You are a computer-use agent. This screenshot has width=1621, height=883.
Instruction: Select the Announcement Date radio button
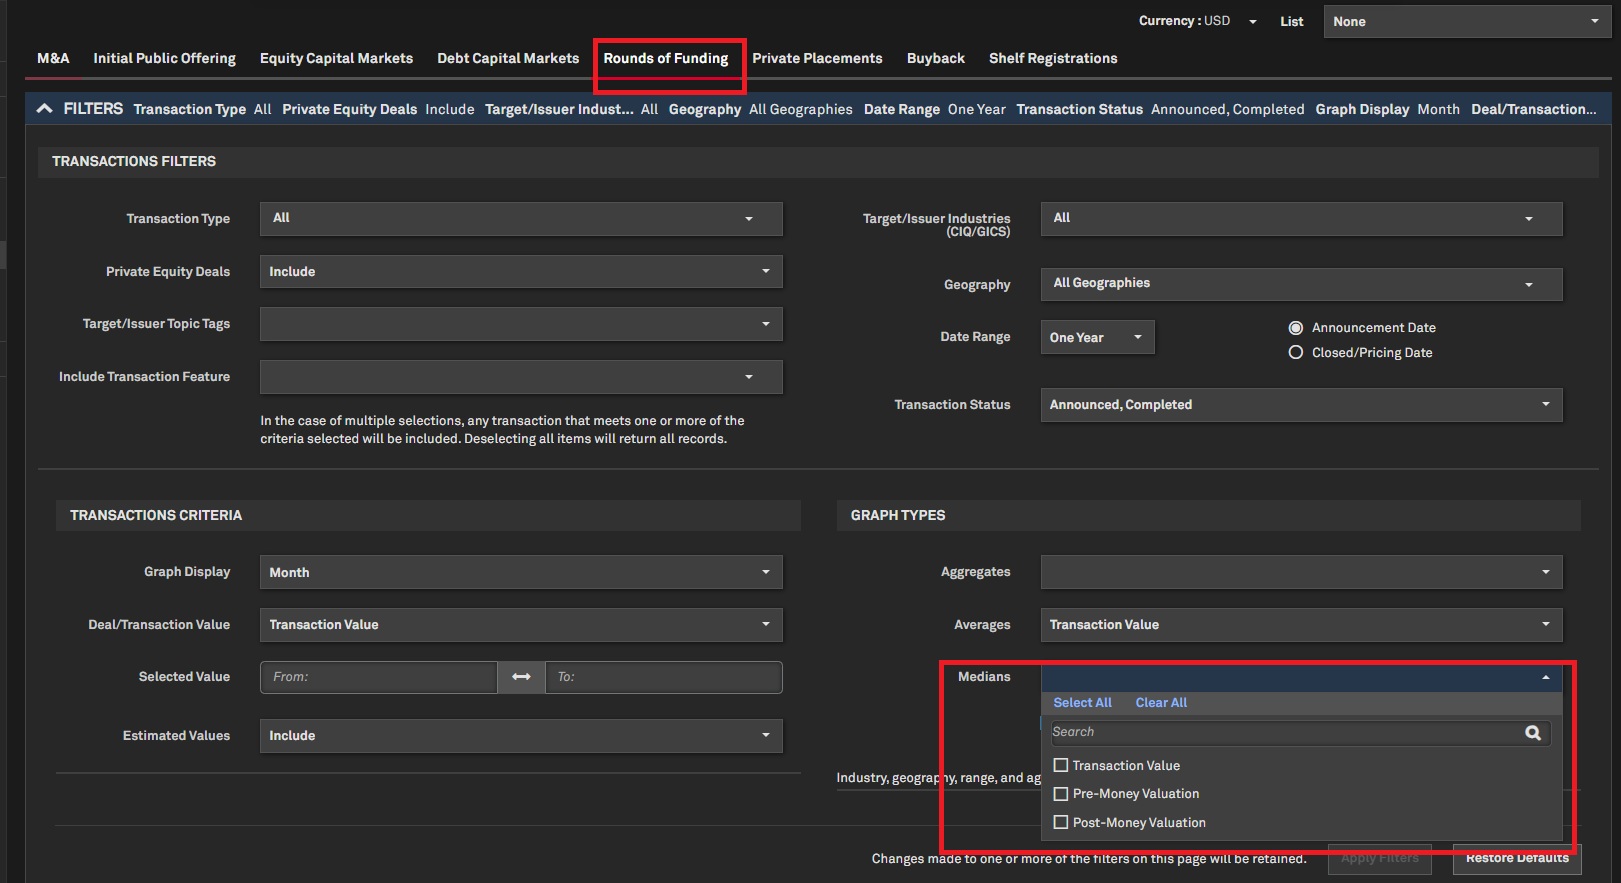(x=1296, y=328)
